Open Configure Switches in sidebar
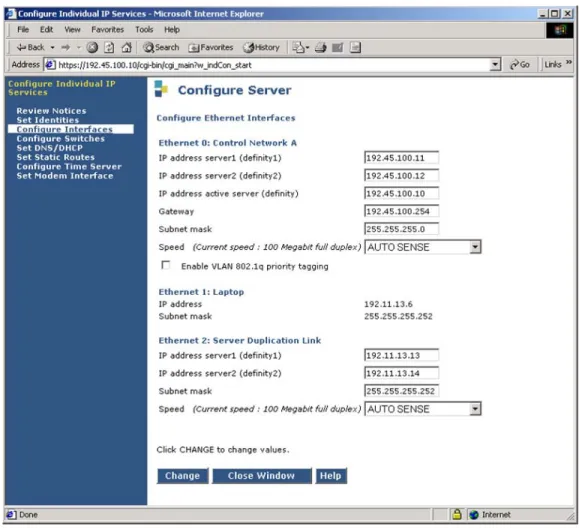 tap(61, 139)
